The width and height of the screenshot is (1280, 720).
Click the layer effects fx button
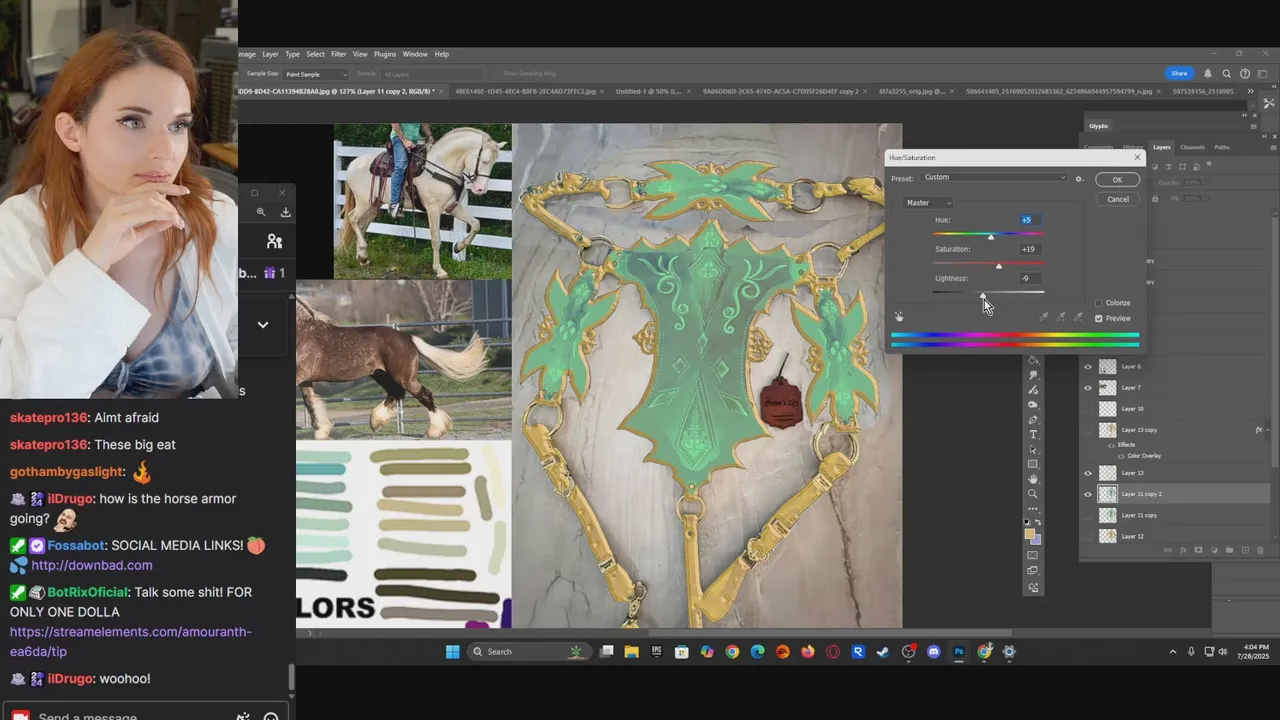(1183, 550)
